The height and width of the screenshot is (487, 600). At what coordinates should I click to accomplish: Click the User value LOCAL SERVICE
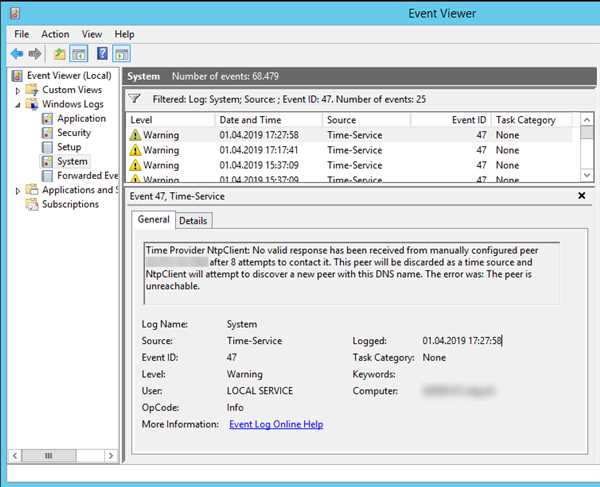coord(260,391)
